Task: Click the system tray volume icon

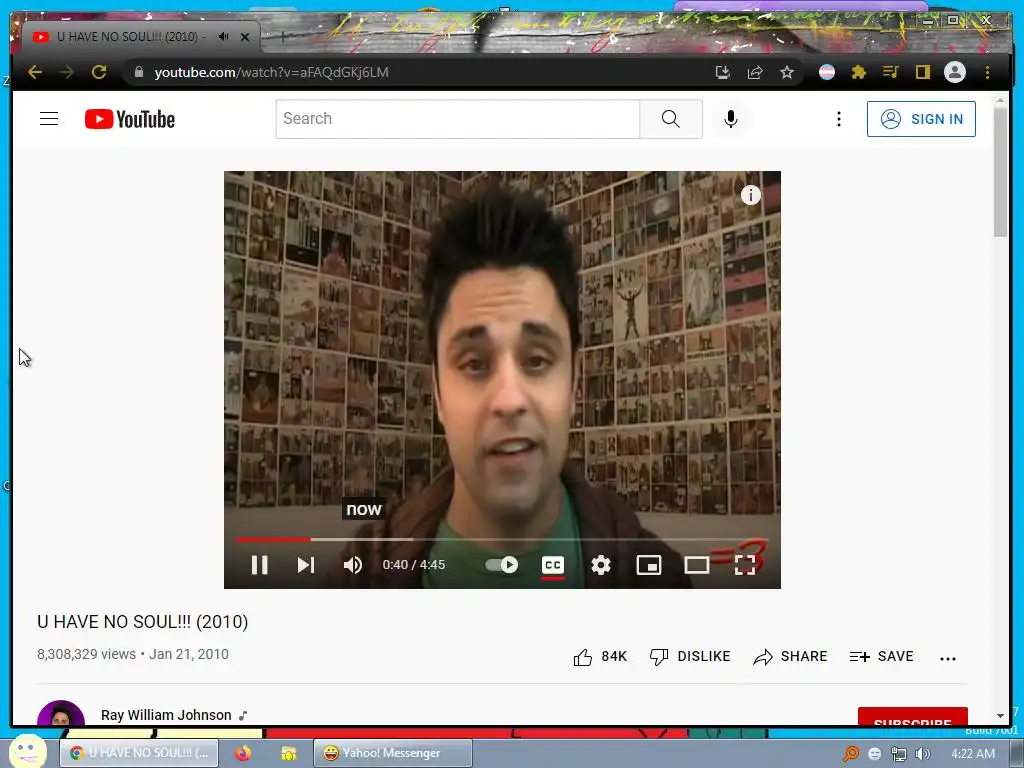Action: (x=922, y=754)
